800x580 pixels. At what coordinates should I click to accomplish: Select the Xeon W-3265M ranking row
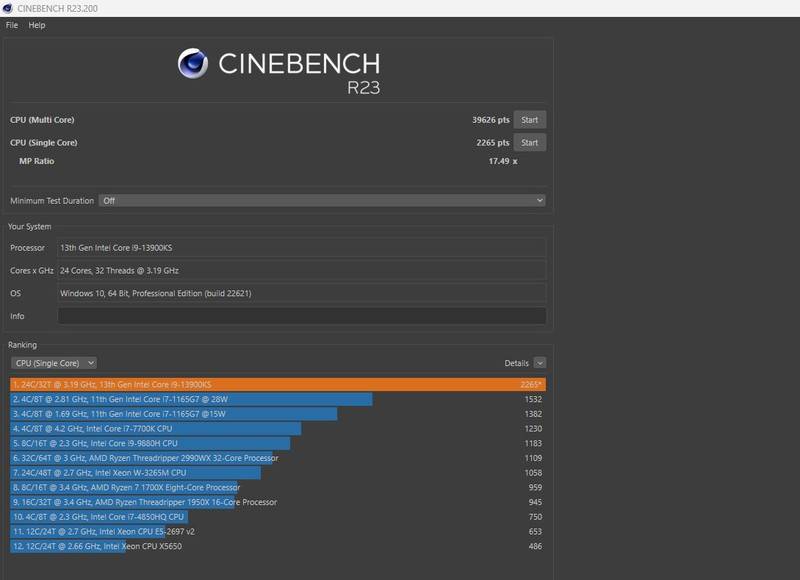278,473
